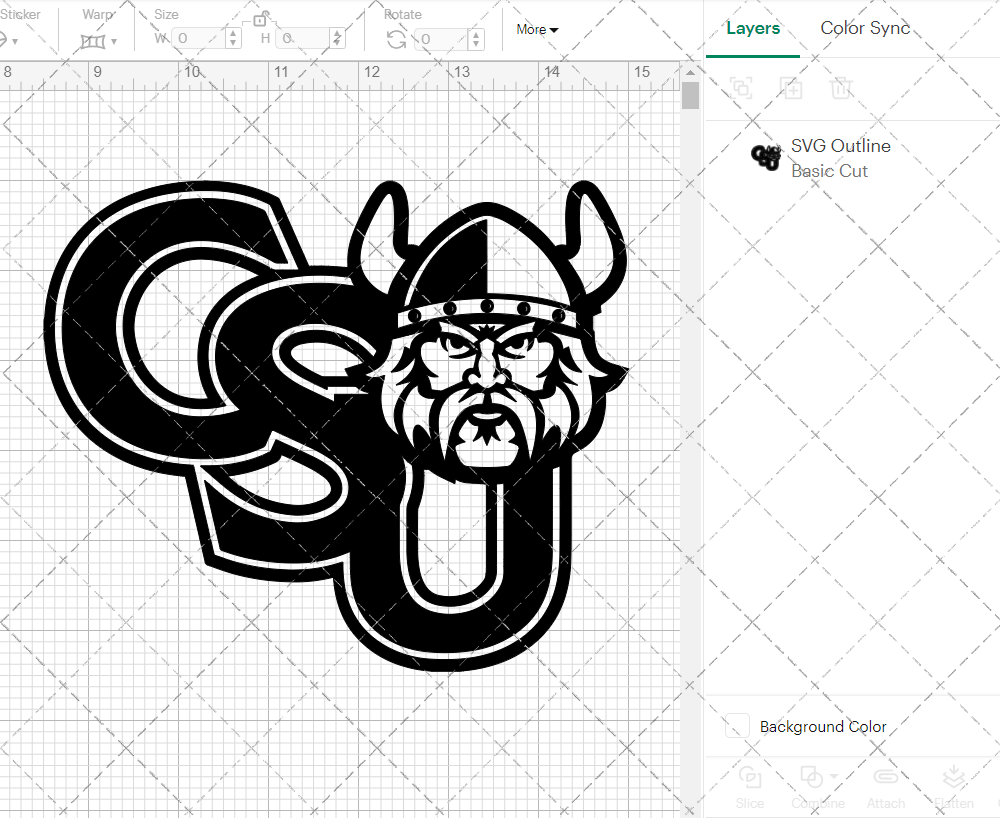Select the SVG Outline layer
This screenshot has width=1000, height=818.
(840, 145)
